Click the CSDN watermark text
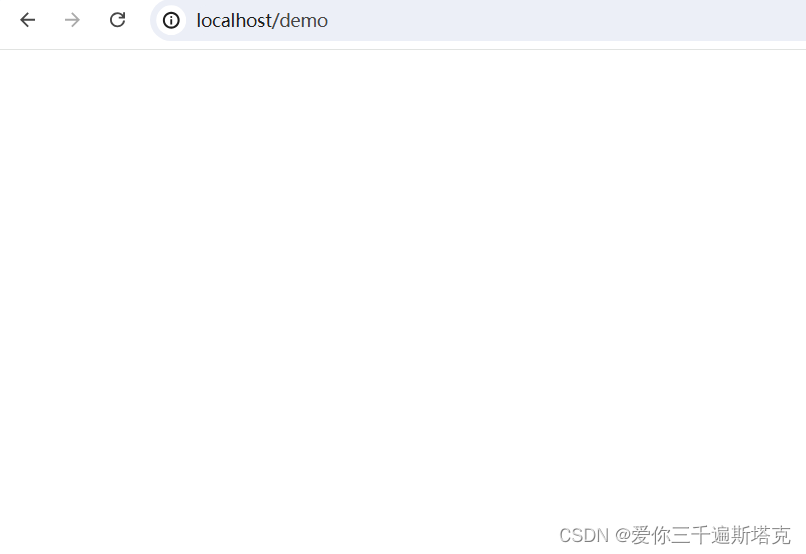This screenshot has width=806, height=554. tap(674, 535)
